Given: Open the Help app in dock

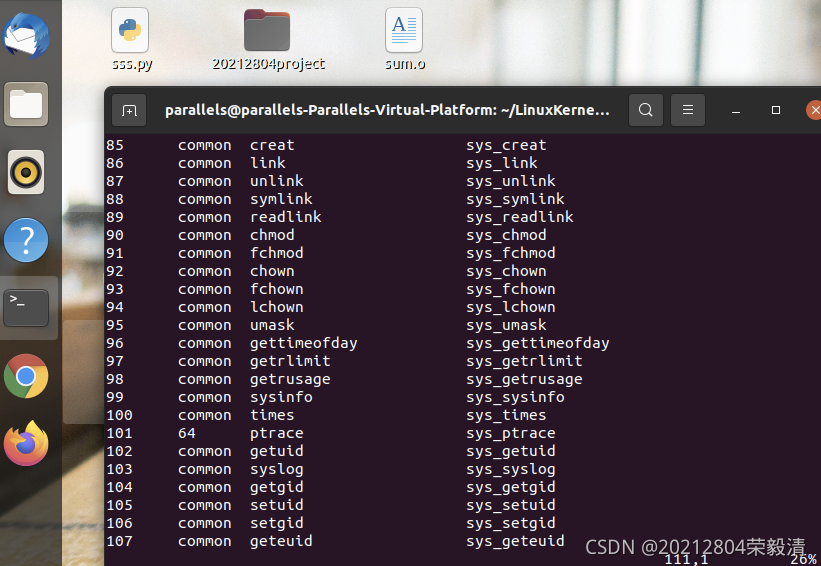Looking at the screenshot, I should tap(26, 240).
